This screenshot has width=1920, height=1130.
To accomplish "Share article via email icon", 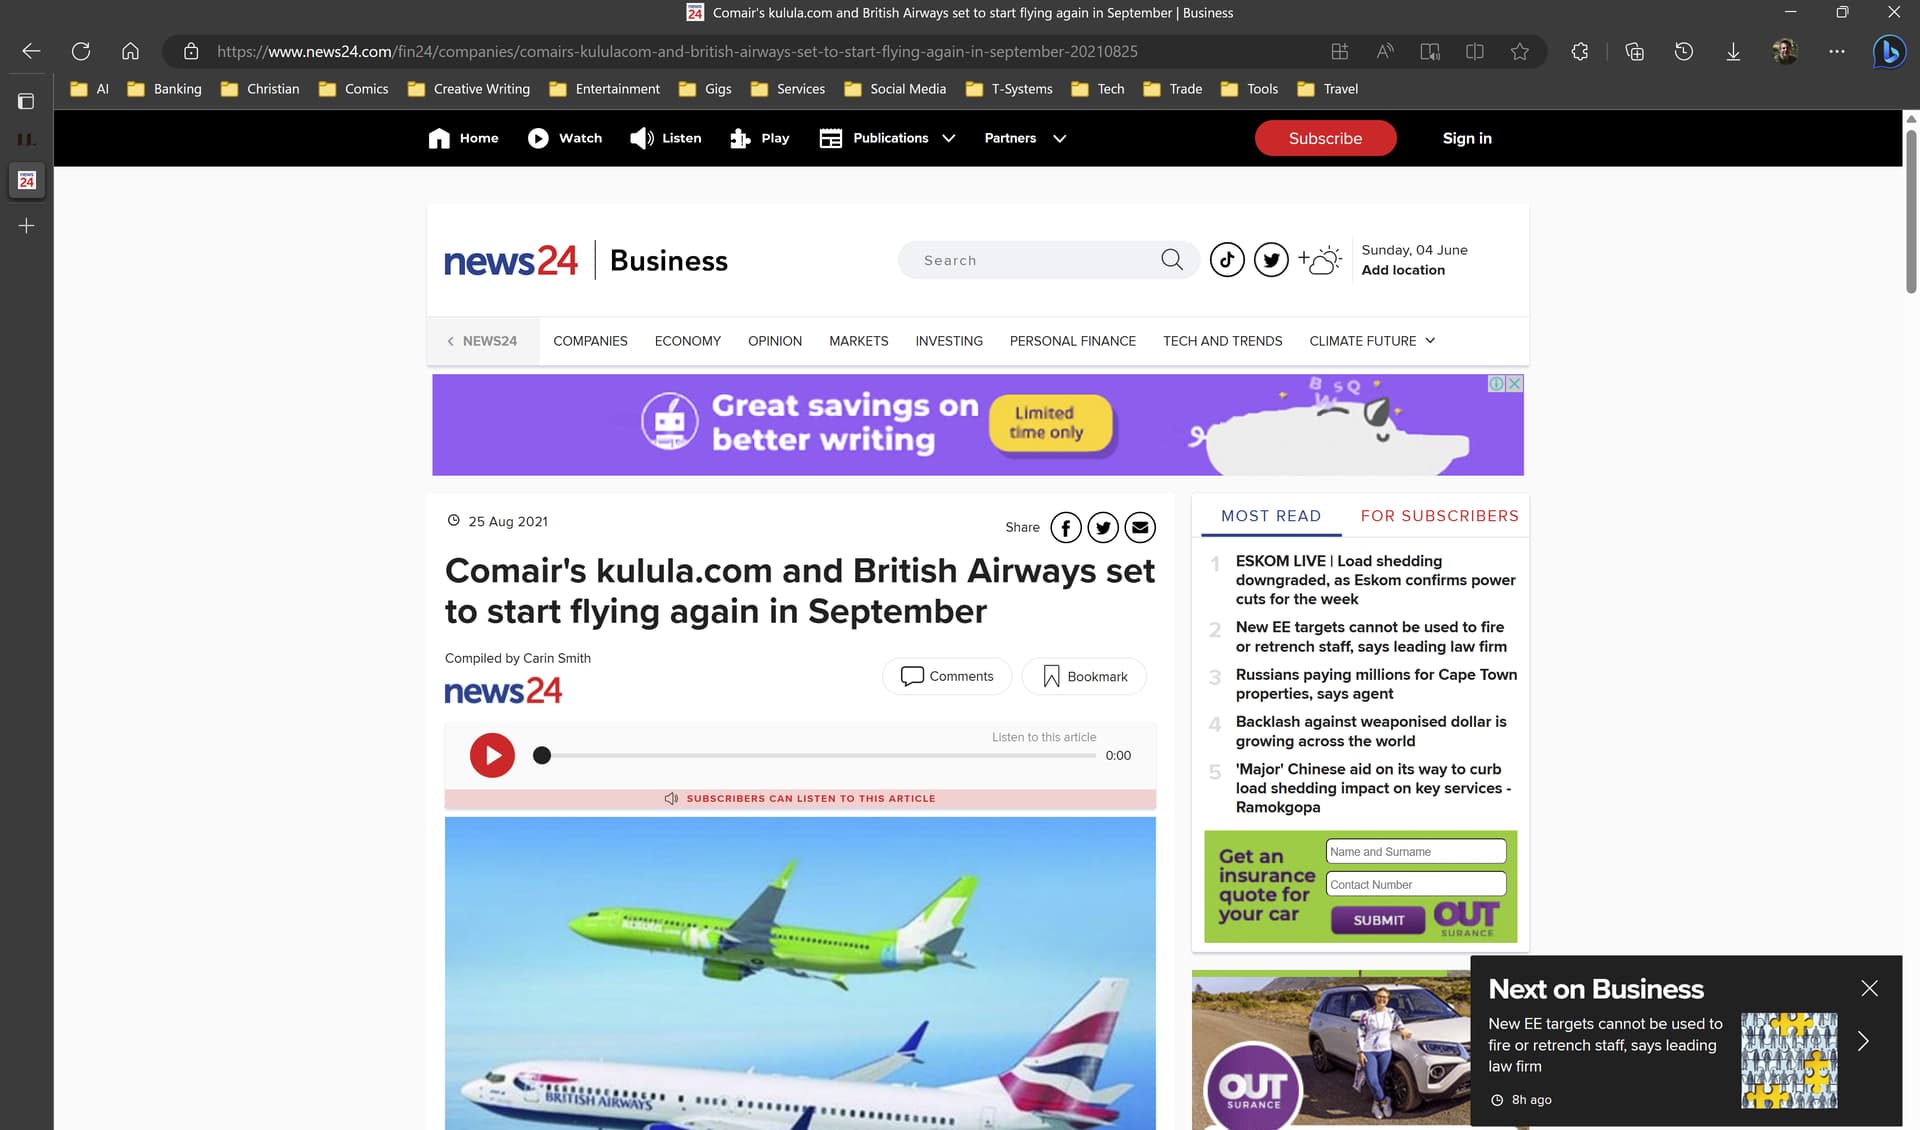I will (x=1140, y=527).
